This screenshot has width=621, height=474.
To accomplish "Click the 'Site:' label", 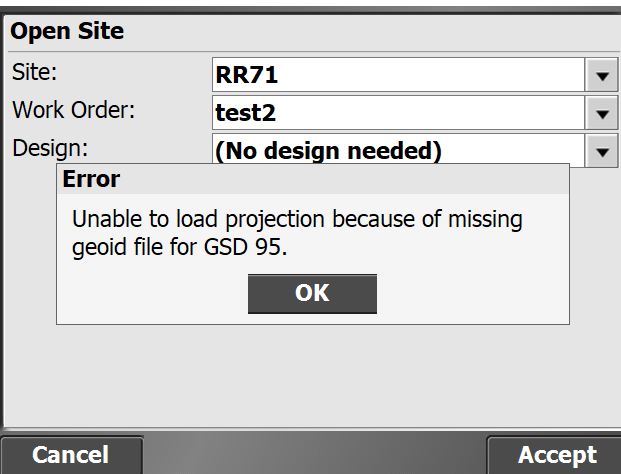I will tap(36, 74).
